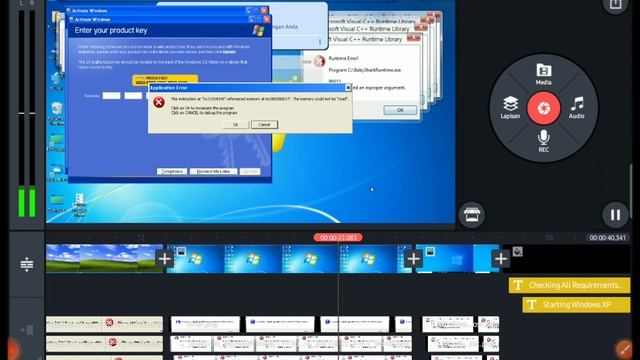Click OK in the Application Error dialog
640x360 pixels.
point(236,124)
